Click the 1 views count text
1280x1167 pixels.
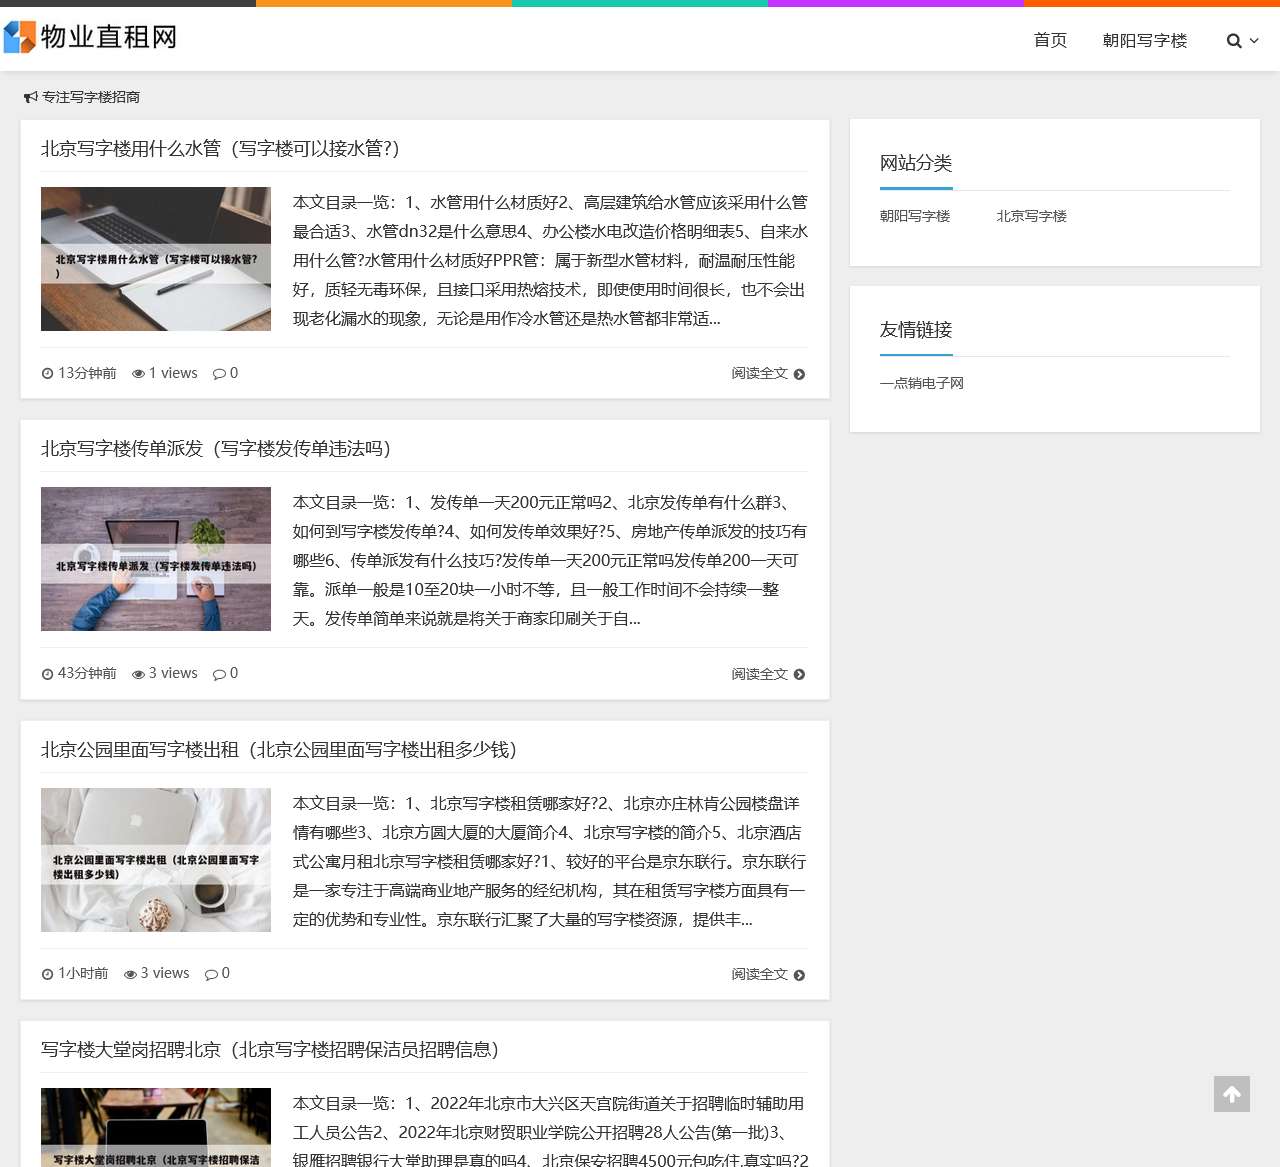tap(173, 373)
